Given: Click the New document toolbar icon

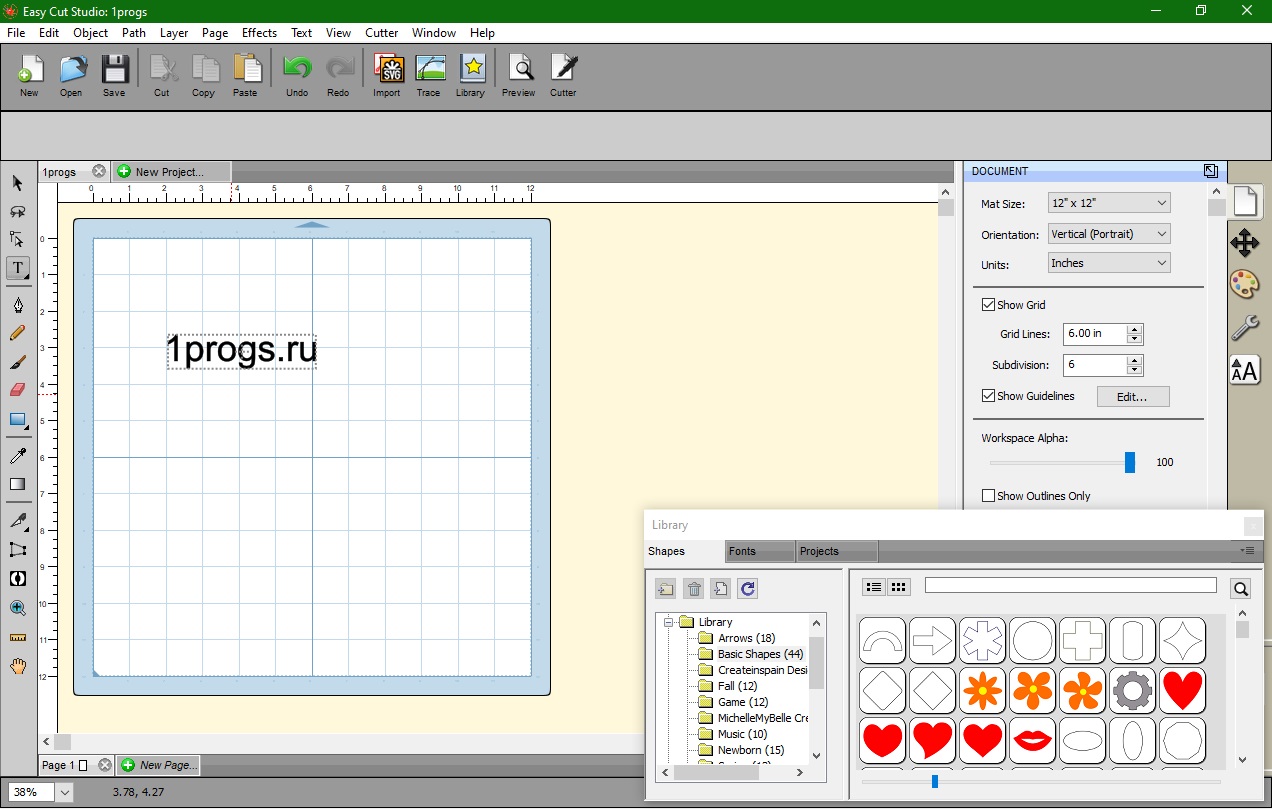Looking at the screenshot, I should click(x=30, y=75).
